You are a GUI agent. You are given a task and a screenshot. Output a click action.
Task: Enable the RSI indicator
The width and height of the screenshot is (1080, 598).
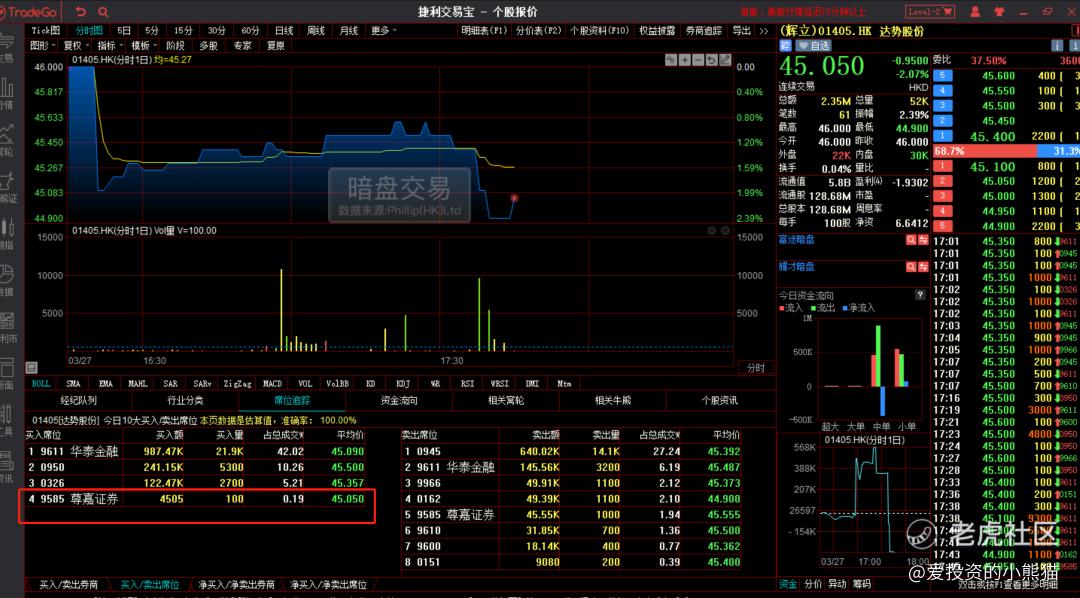(468, 383)
